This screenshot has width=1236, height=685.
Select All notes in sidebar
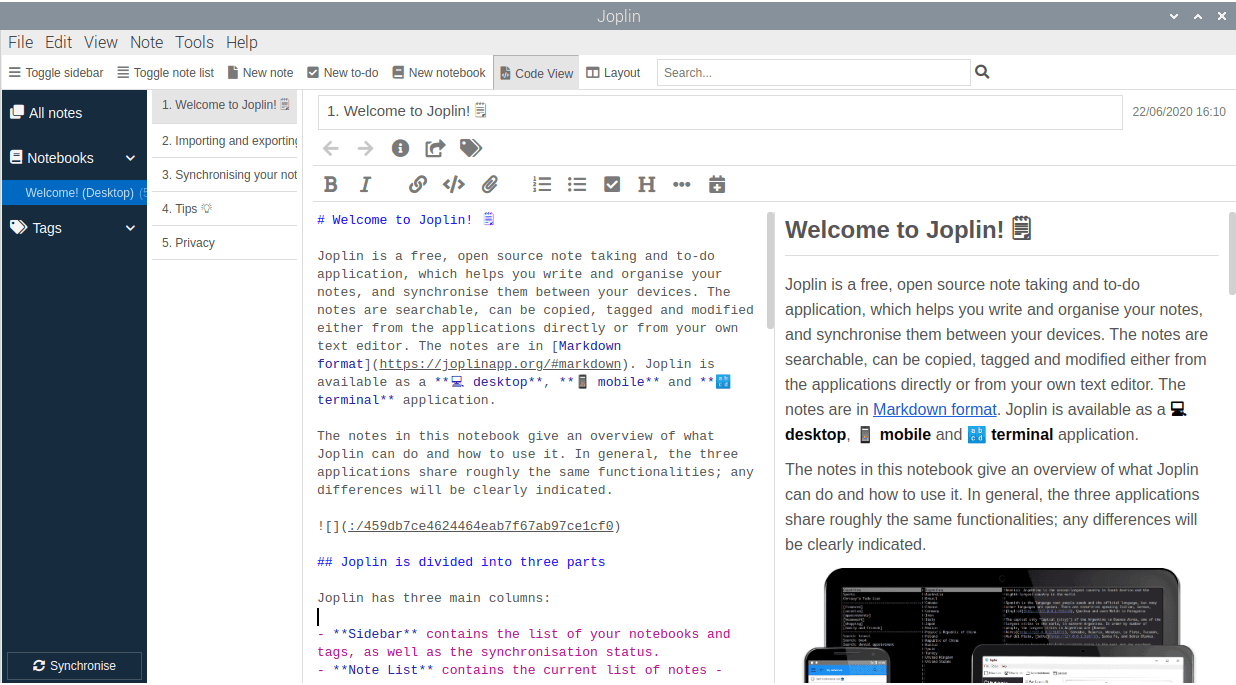coord(74,113)
